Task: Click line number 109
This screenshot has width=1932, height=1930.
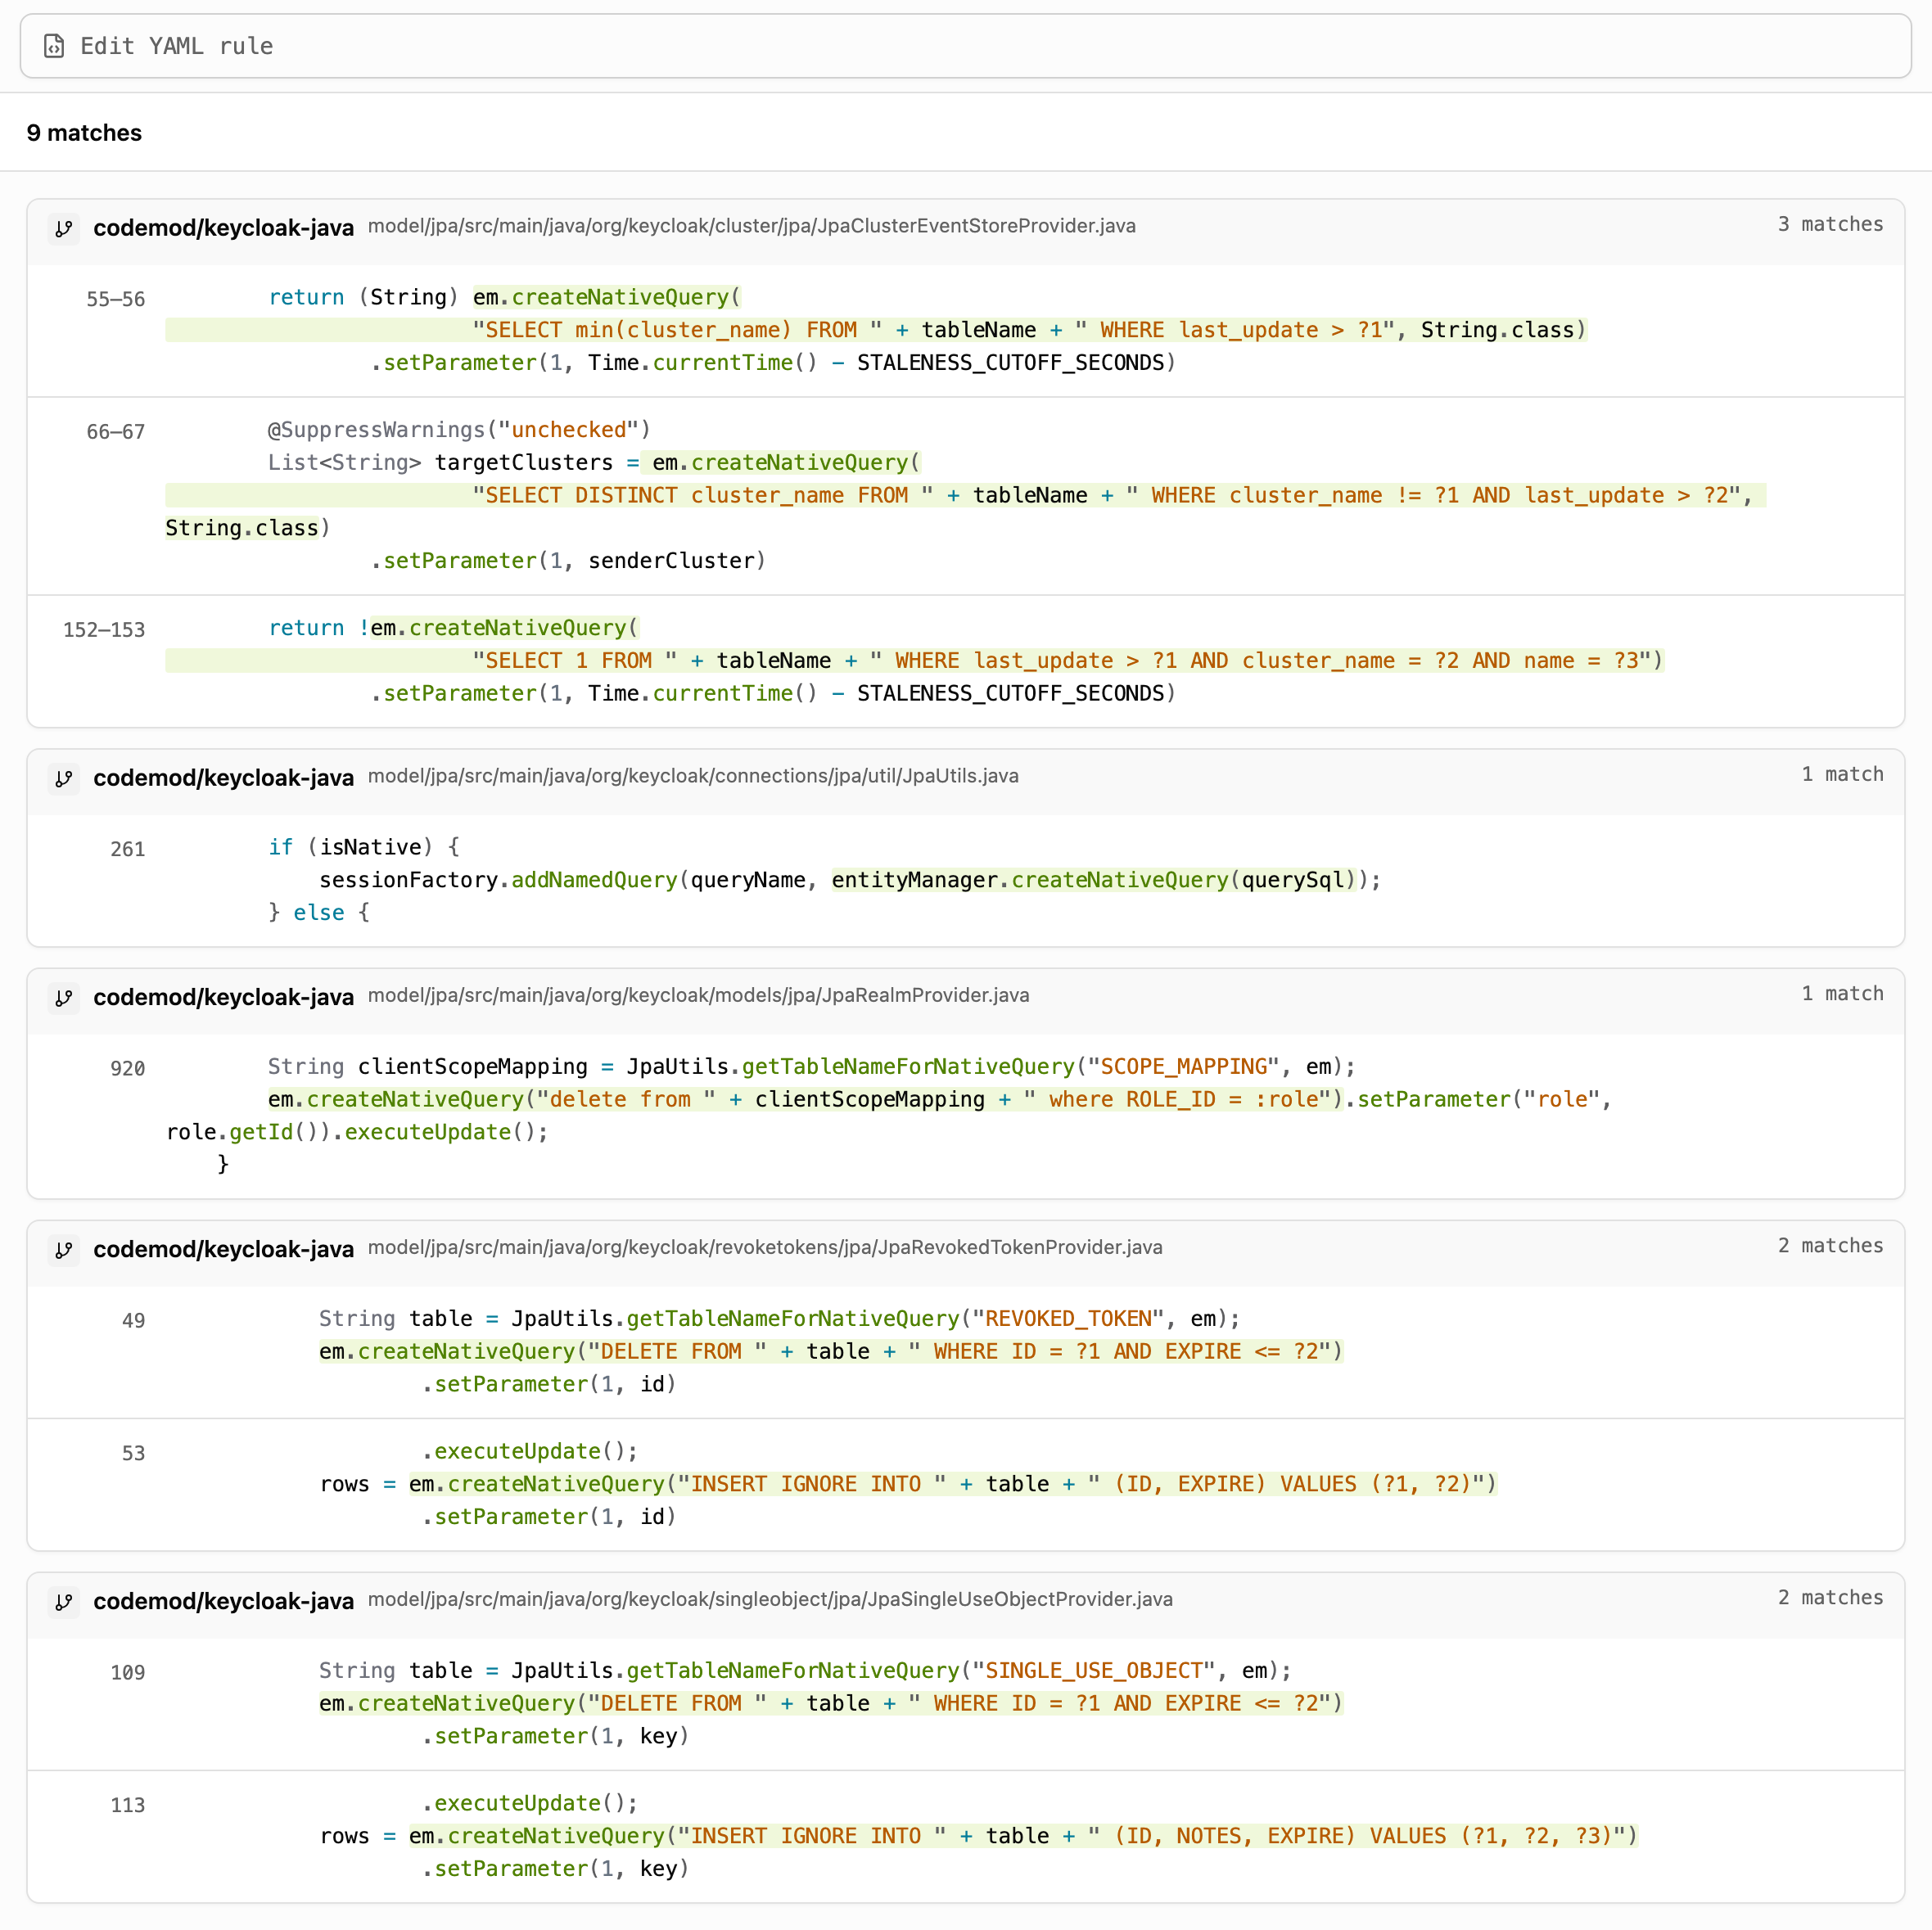Action: pyautogui.click(x=128, y=1672)
